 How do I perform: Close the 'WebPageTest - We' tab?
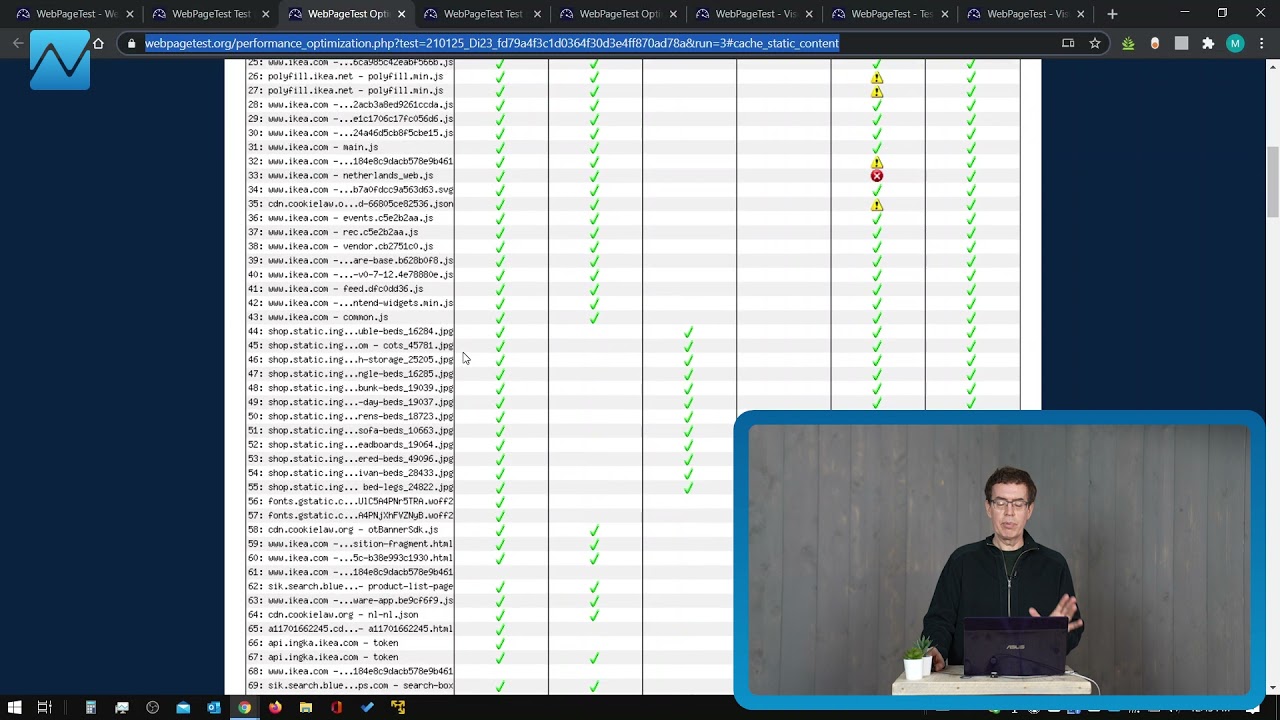tap(129, 14)
